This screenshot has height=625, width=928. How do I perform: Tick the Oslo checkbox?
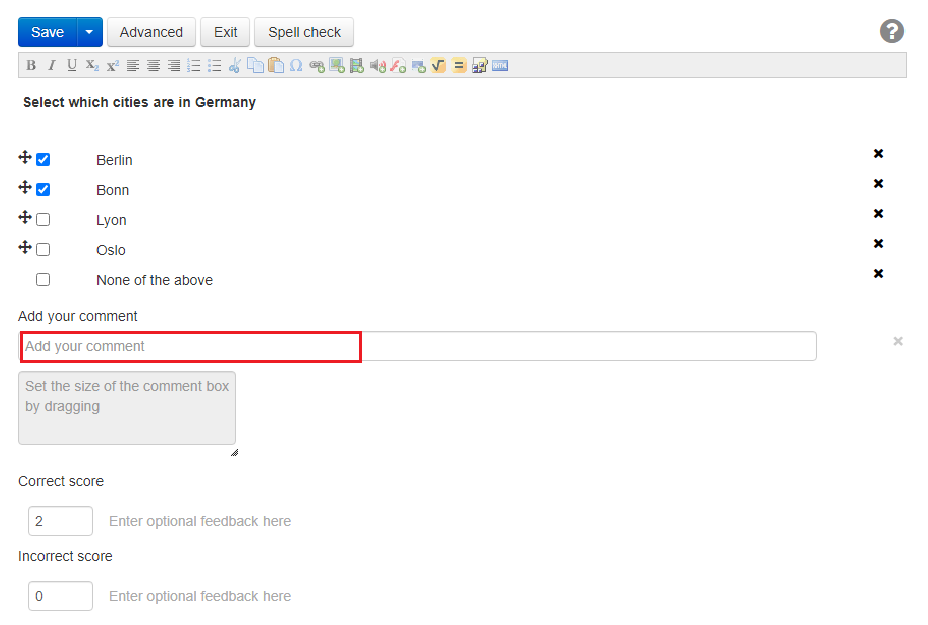coord(43,249)
